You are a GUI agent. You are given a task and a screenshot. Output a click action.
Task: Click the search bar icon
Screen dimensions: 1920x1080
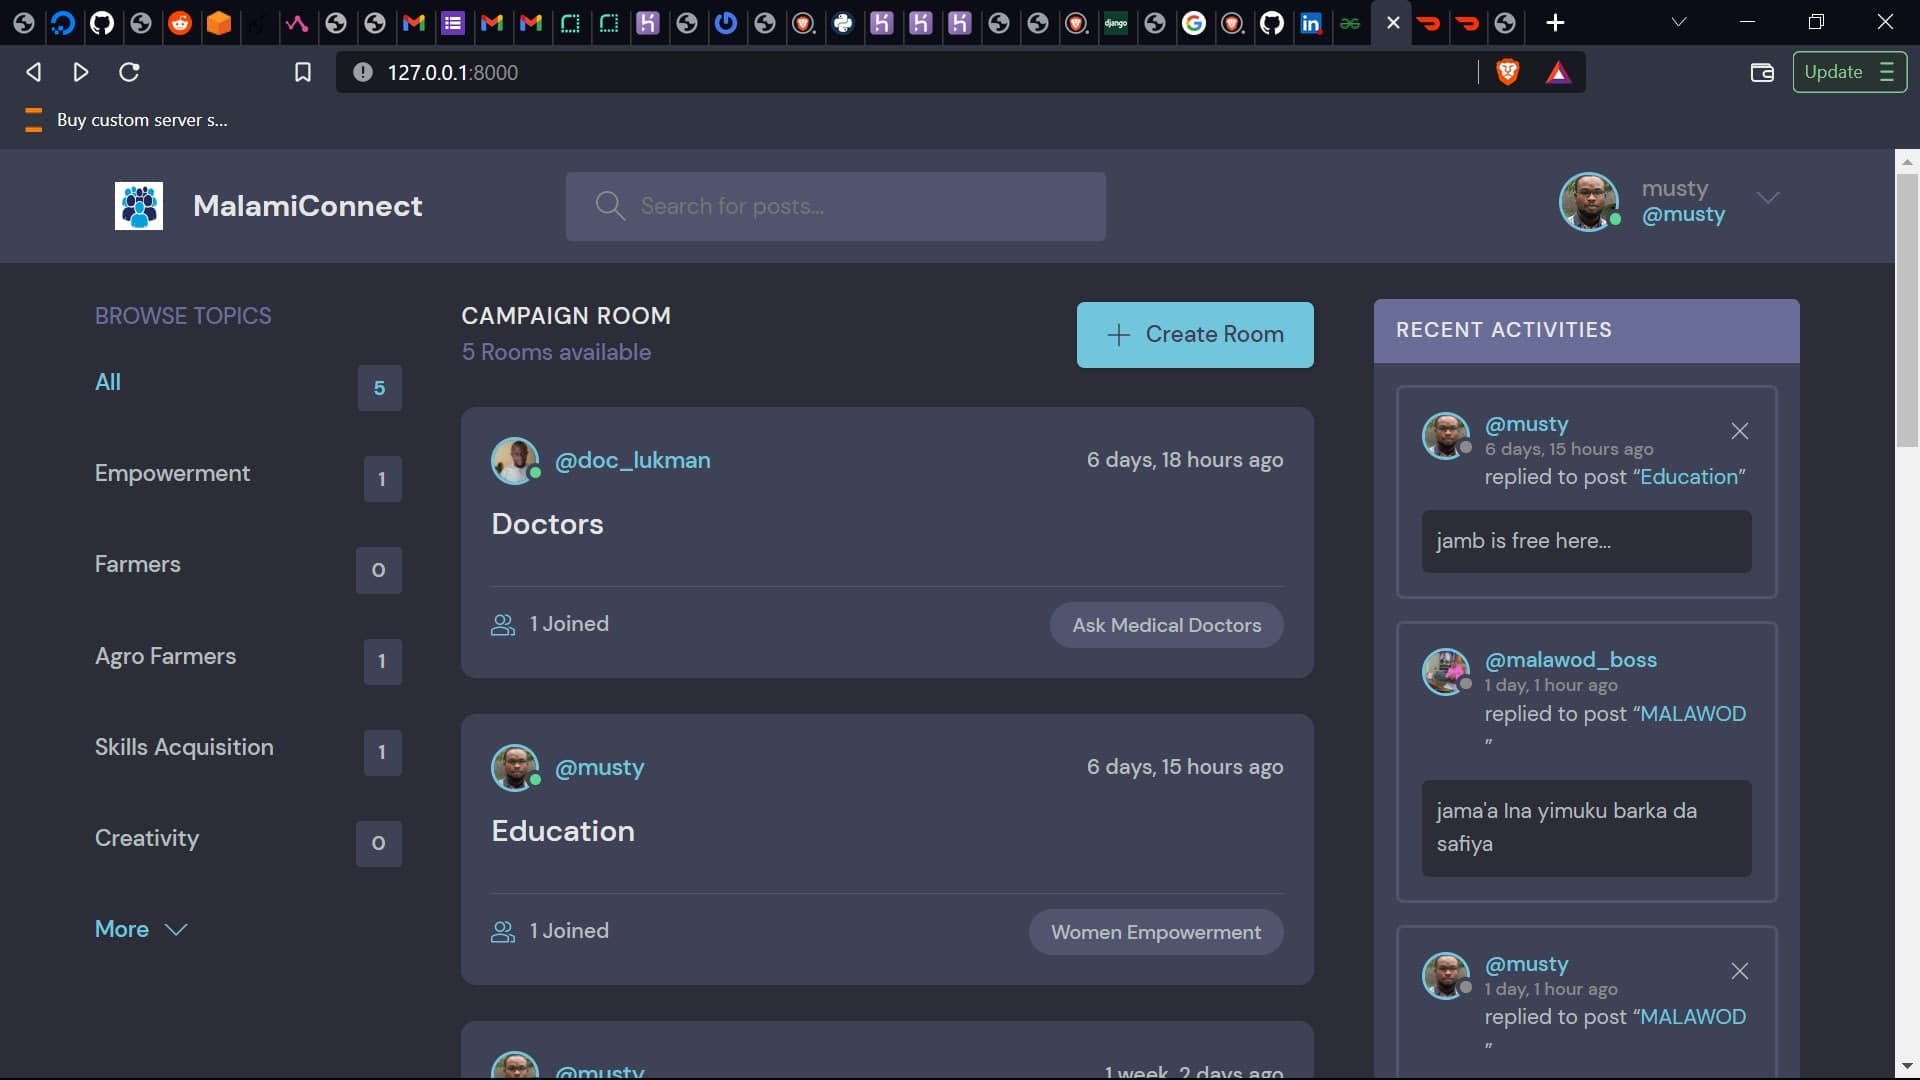click(x=609, y=206)
